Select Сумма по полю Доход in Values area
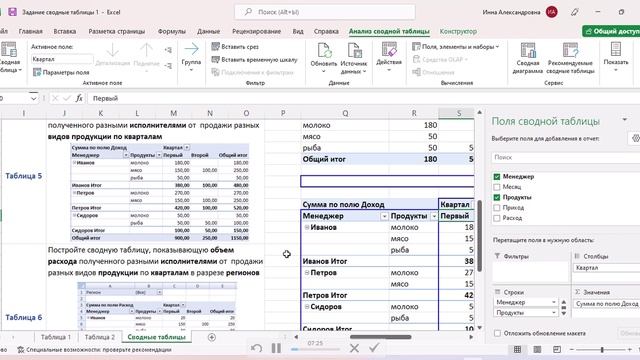640x360 pixels. (x=606, y=304)
